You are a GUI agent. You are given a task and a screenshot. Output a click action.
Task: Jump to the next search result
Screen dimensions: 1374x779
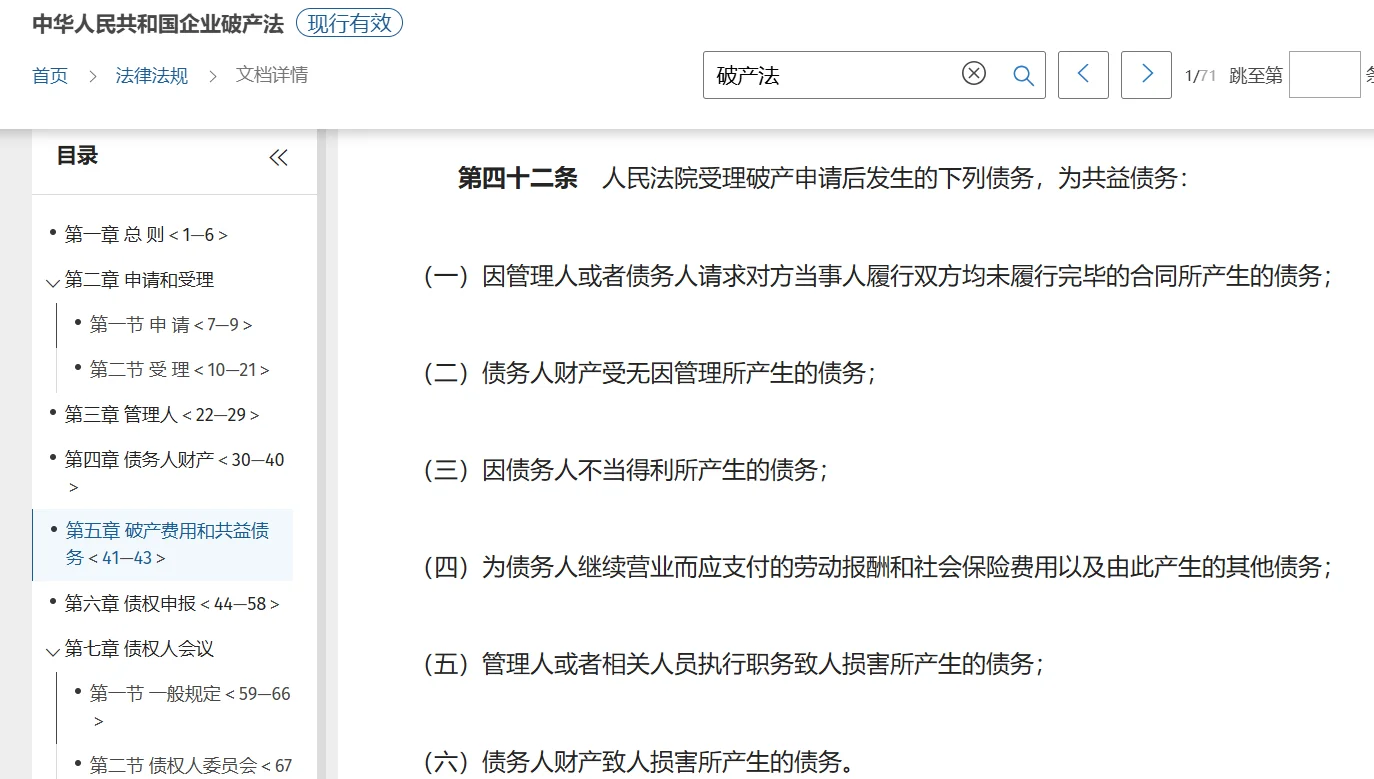coord(1146,74)
